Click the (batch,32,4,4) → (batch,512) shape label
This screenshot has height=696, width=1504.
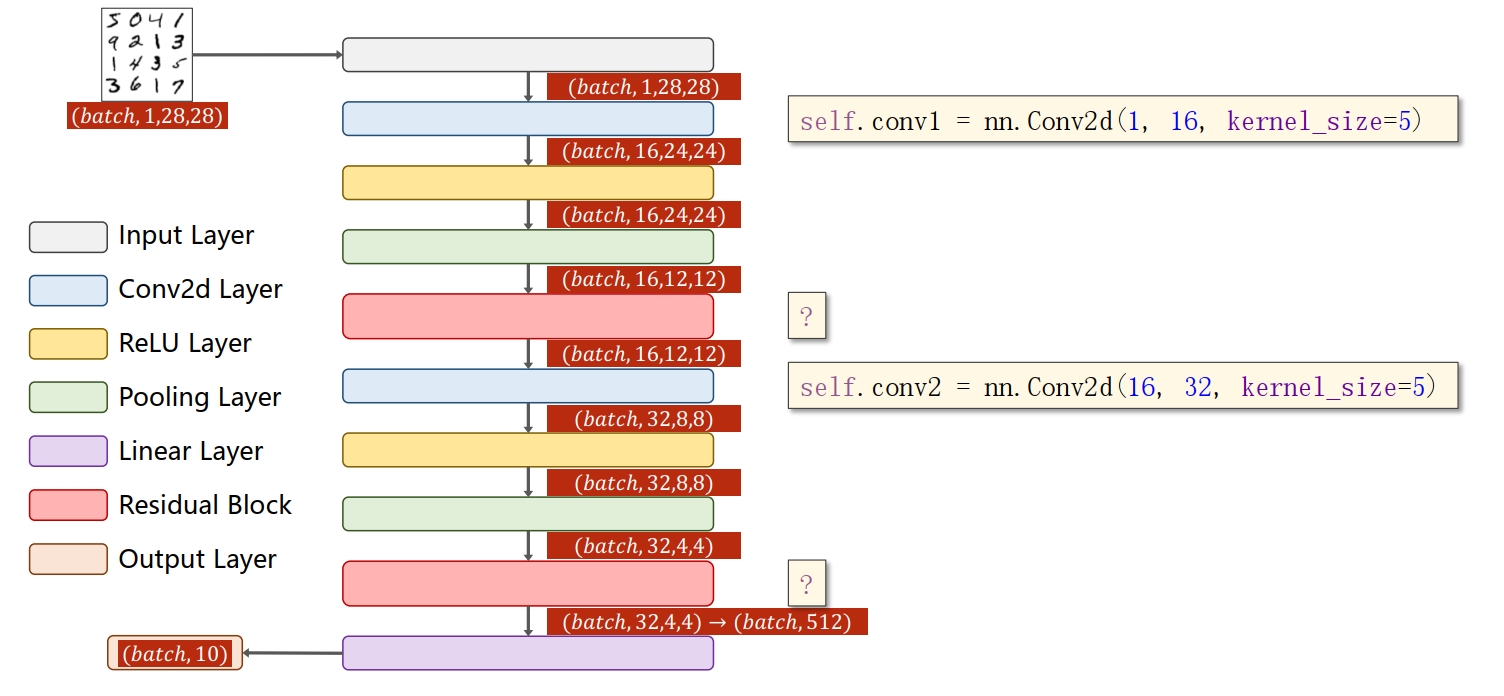[706, 622]
